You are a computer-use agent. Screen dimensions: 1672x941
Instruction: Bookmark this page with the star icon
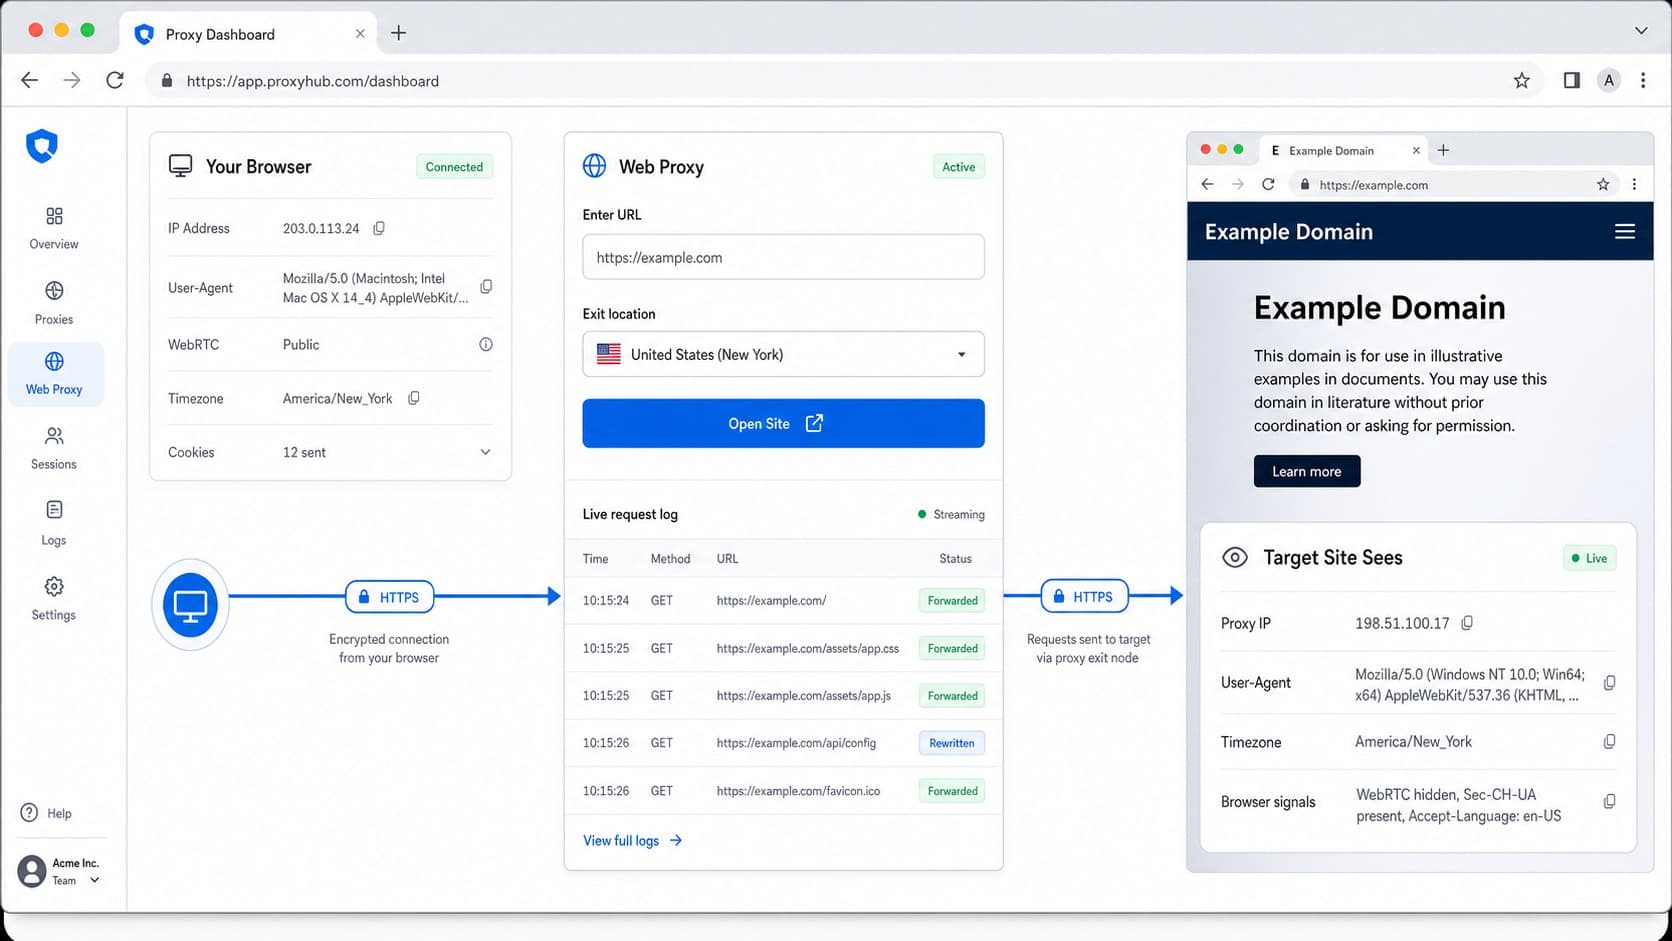click(x=1521, y=81)
